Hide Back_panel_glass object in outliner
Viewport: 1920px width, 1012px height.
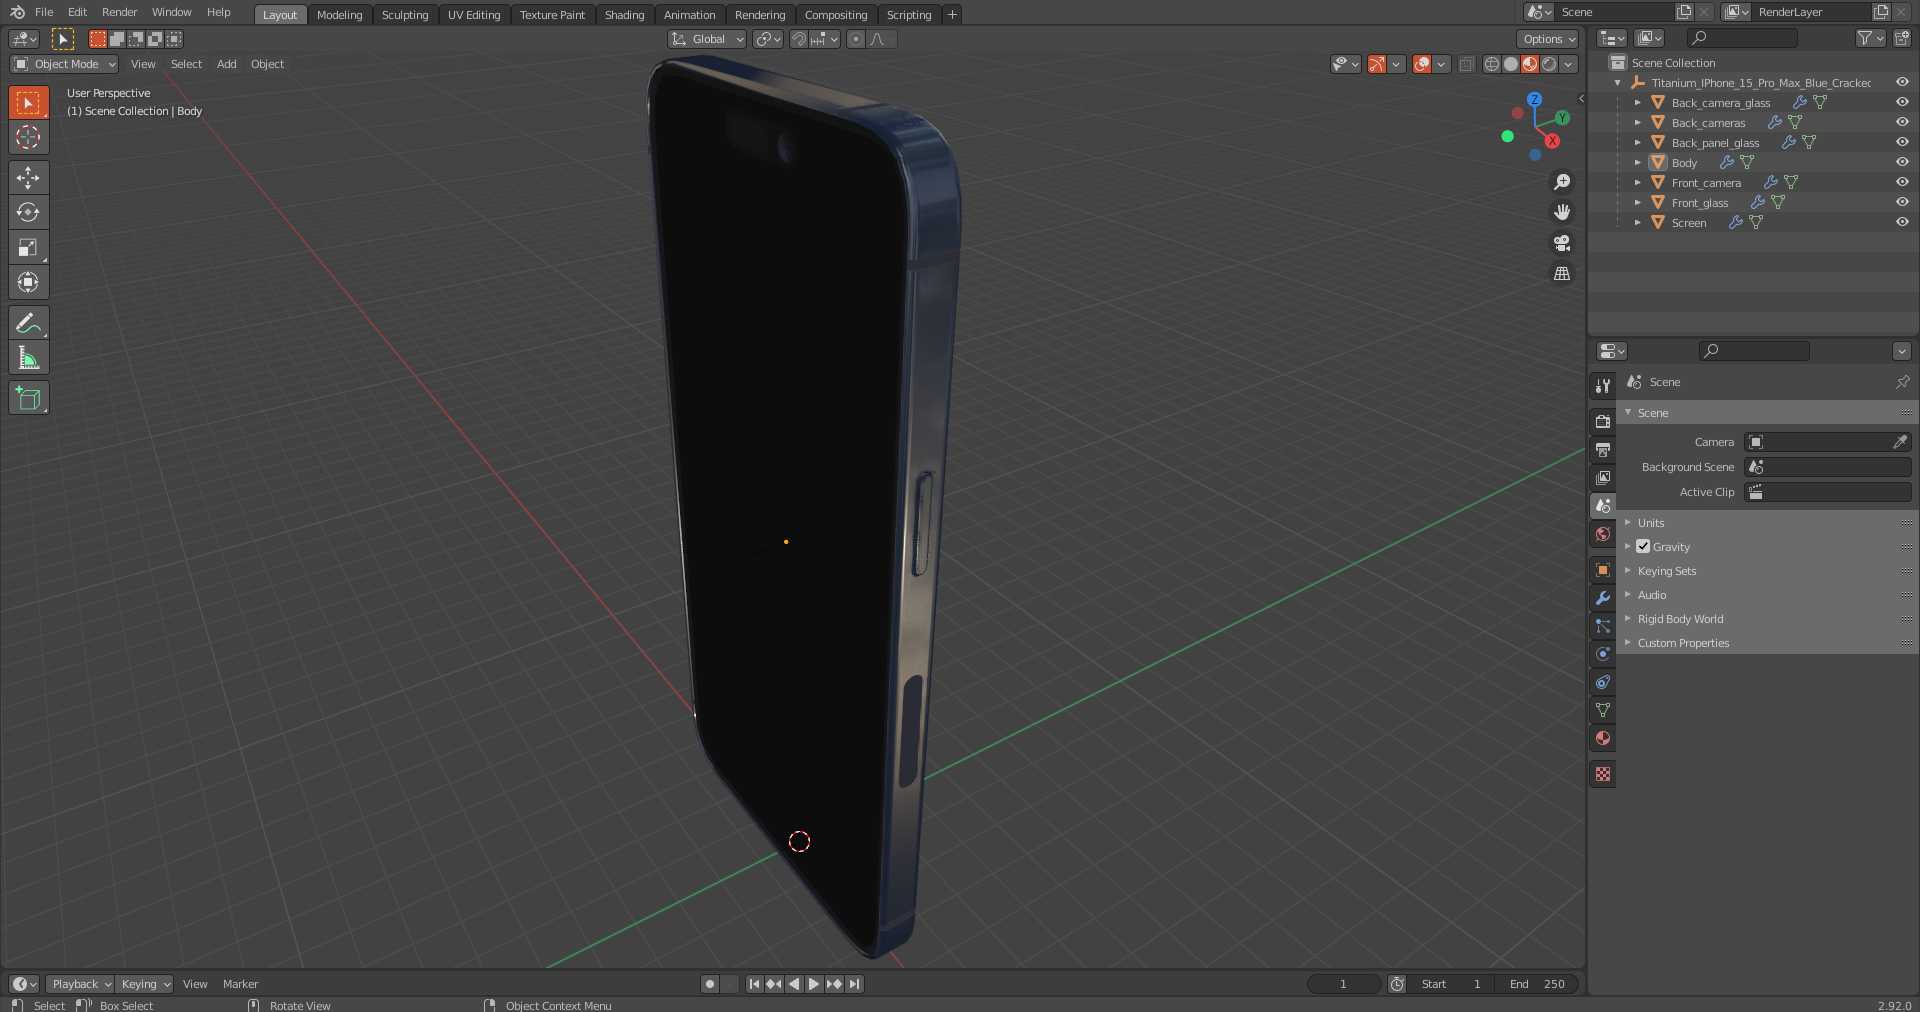[x=1902, y=142]
